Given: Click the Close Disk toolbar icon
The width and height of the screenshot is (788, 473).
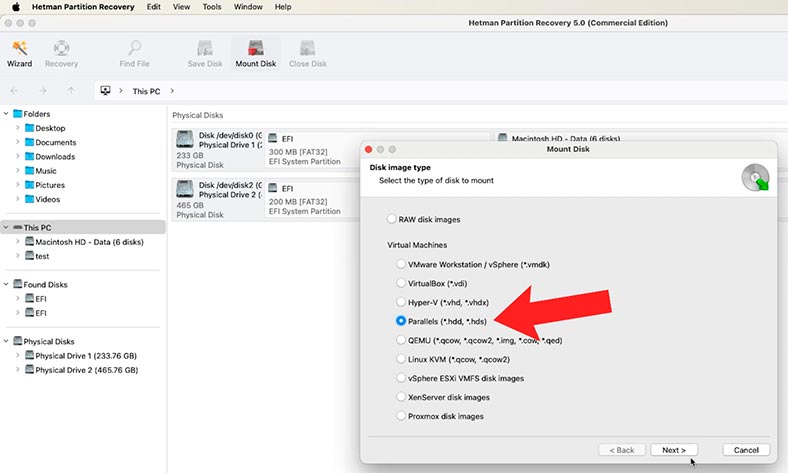Looking at the screenshot, I should point(307,48).
